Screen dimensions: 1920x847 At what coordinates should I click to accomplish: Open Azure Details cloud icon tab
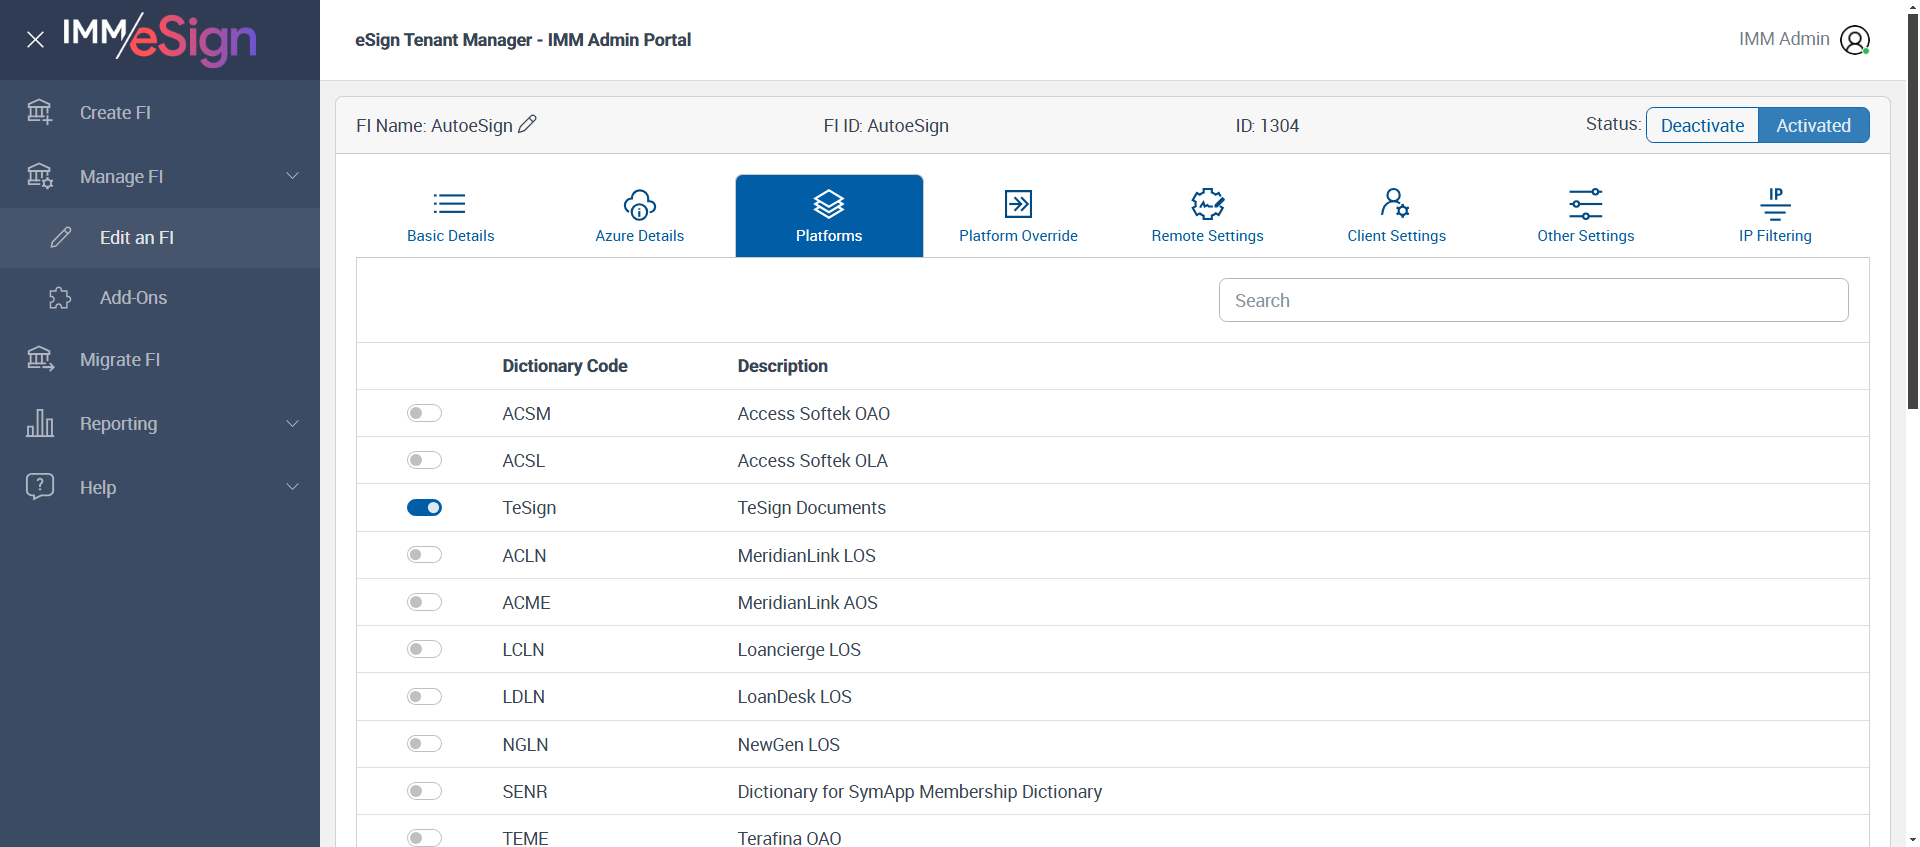(639, 205)
